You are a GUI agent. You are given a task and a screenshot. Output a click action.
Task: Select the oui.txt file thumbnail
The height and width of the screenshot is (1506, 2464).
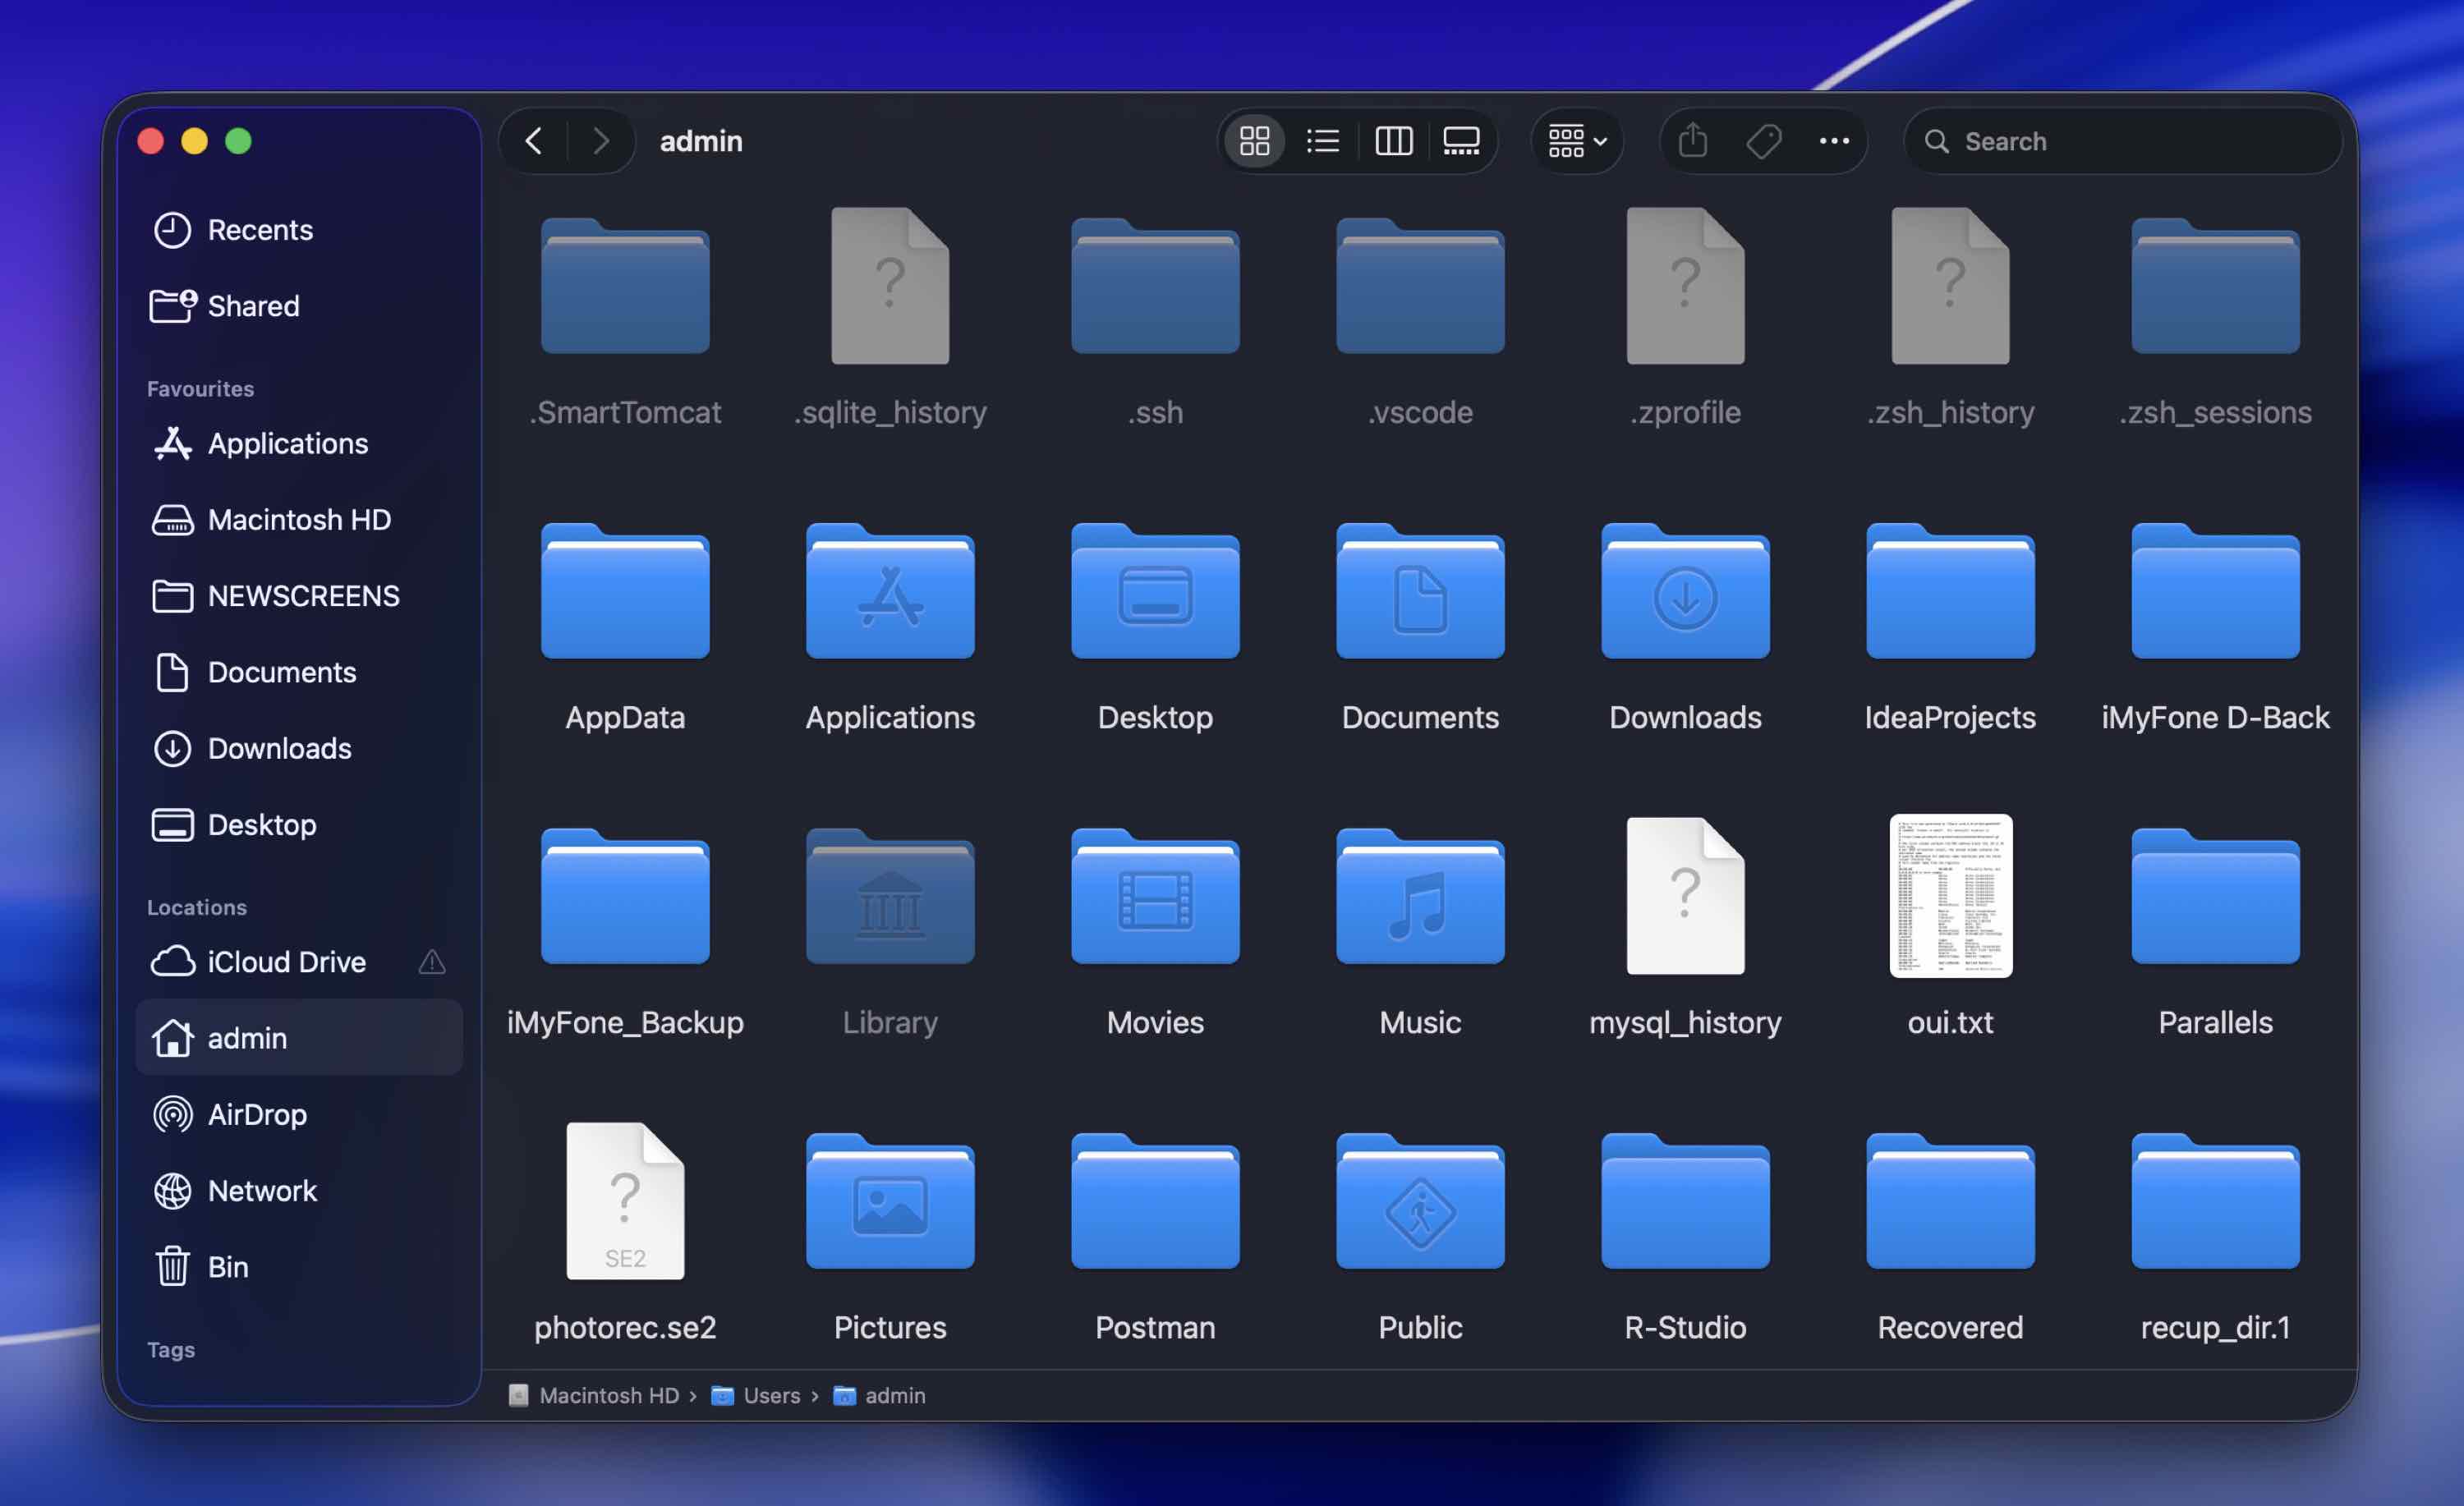tap(1950, 897)
